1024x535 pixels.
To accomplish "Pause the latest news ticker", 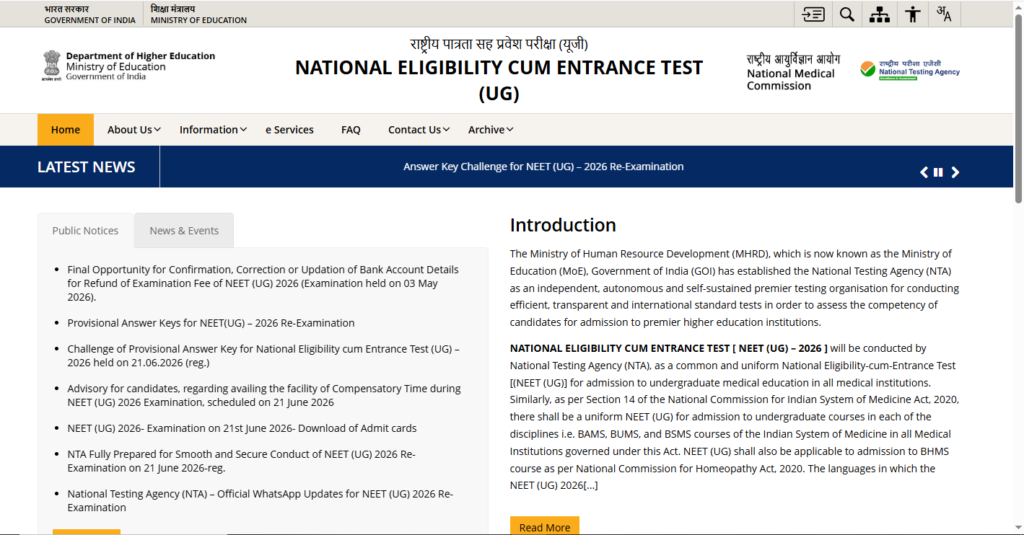I will 938,172.
